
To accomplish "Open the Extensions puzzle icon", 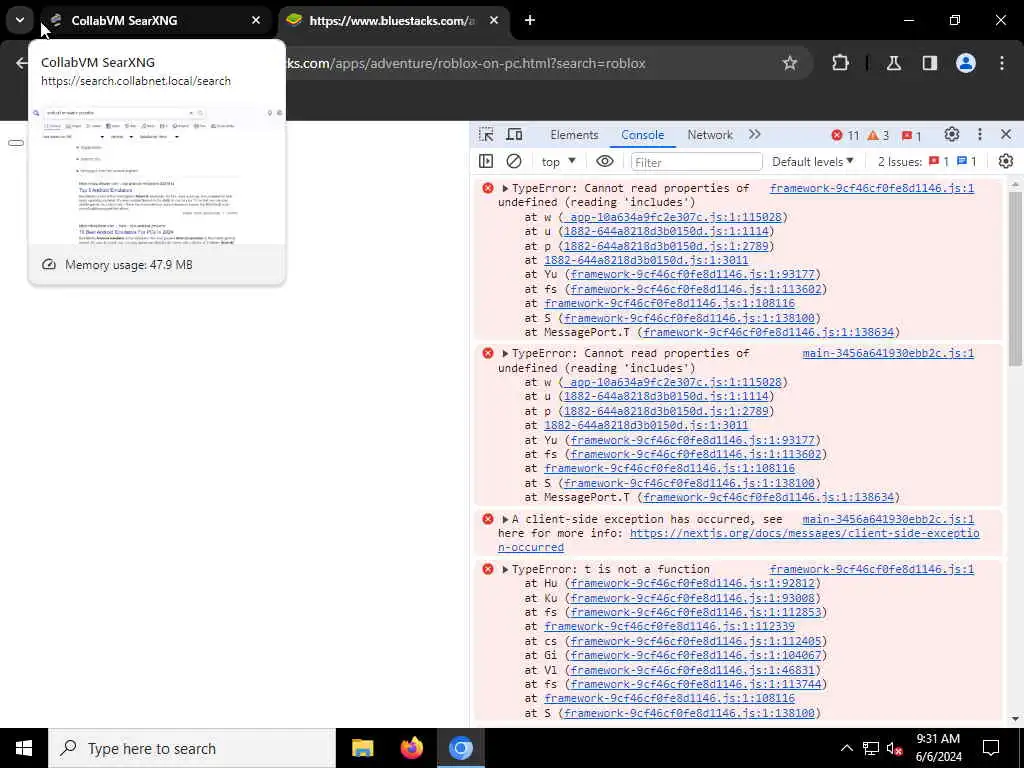I will (x=840, y=63).
